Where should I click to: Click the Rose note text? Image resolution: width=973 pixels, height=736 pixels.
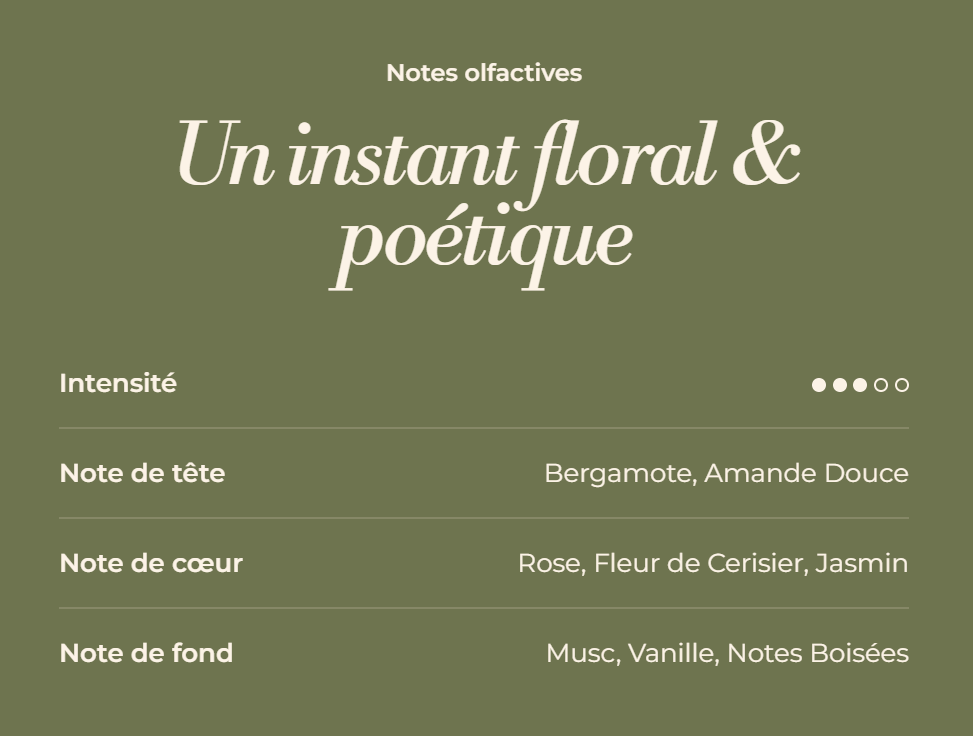(x=548, y=563)
